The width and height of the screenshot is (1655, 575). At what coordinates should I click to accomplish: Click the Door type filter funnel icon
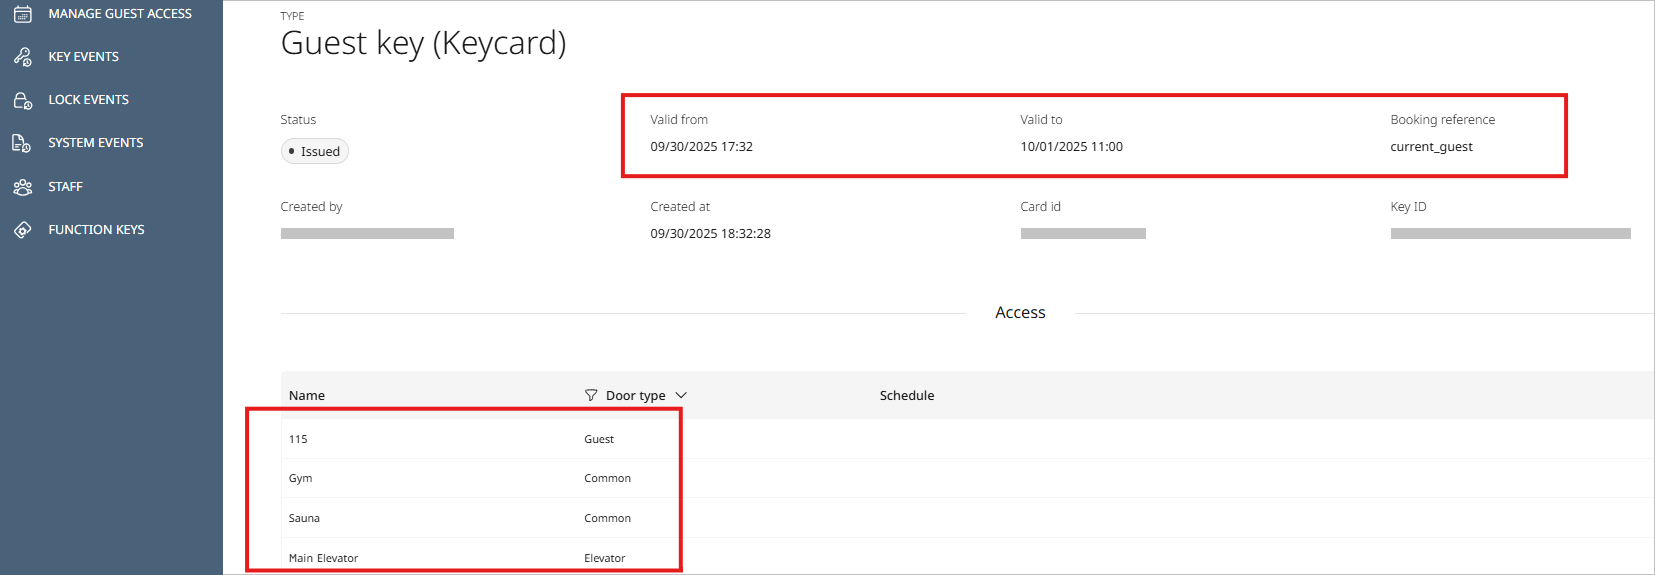(591, 396)
